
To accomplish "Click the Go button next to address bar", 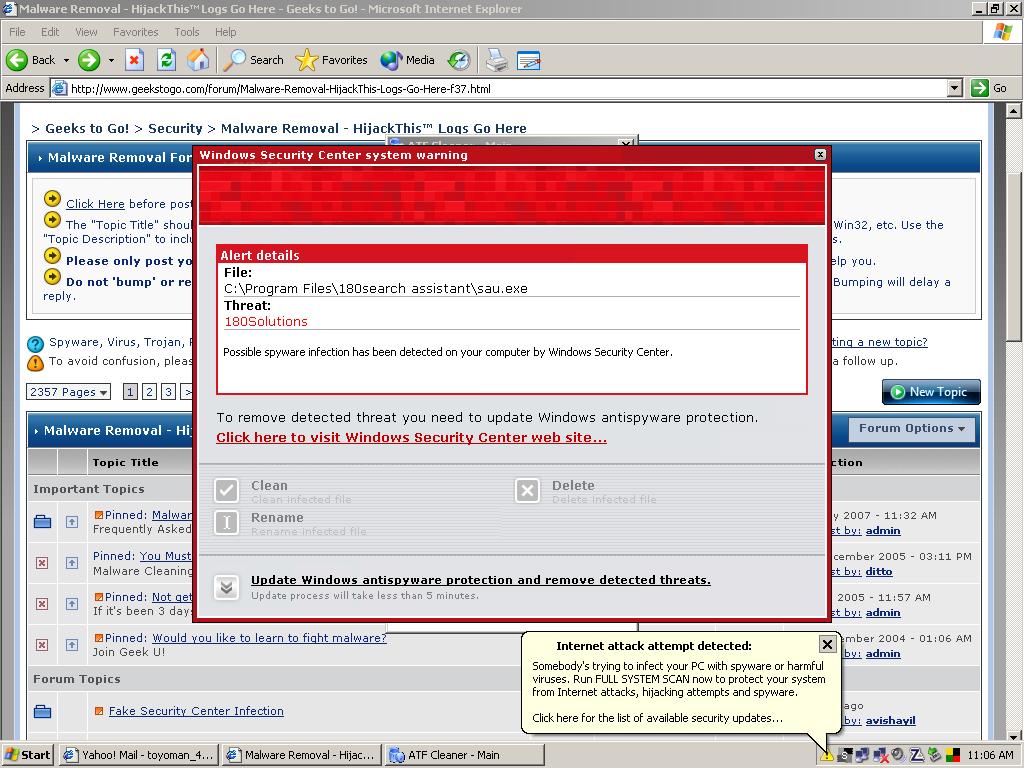I will (989, 88).
